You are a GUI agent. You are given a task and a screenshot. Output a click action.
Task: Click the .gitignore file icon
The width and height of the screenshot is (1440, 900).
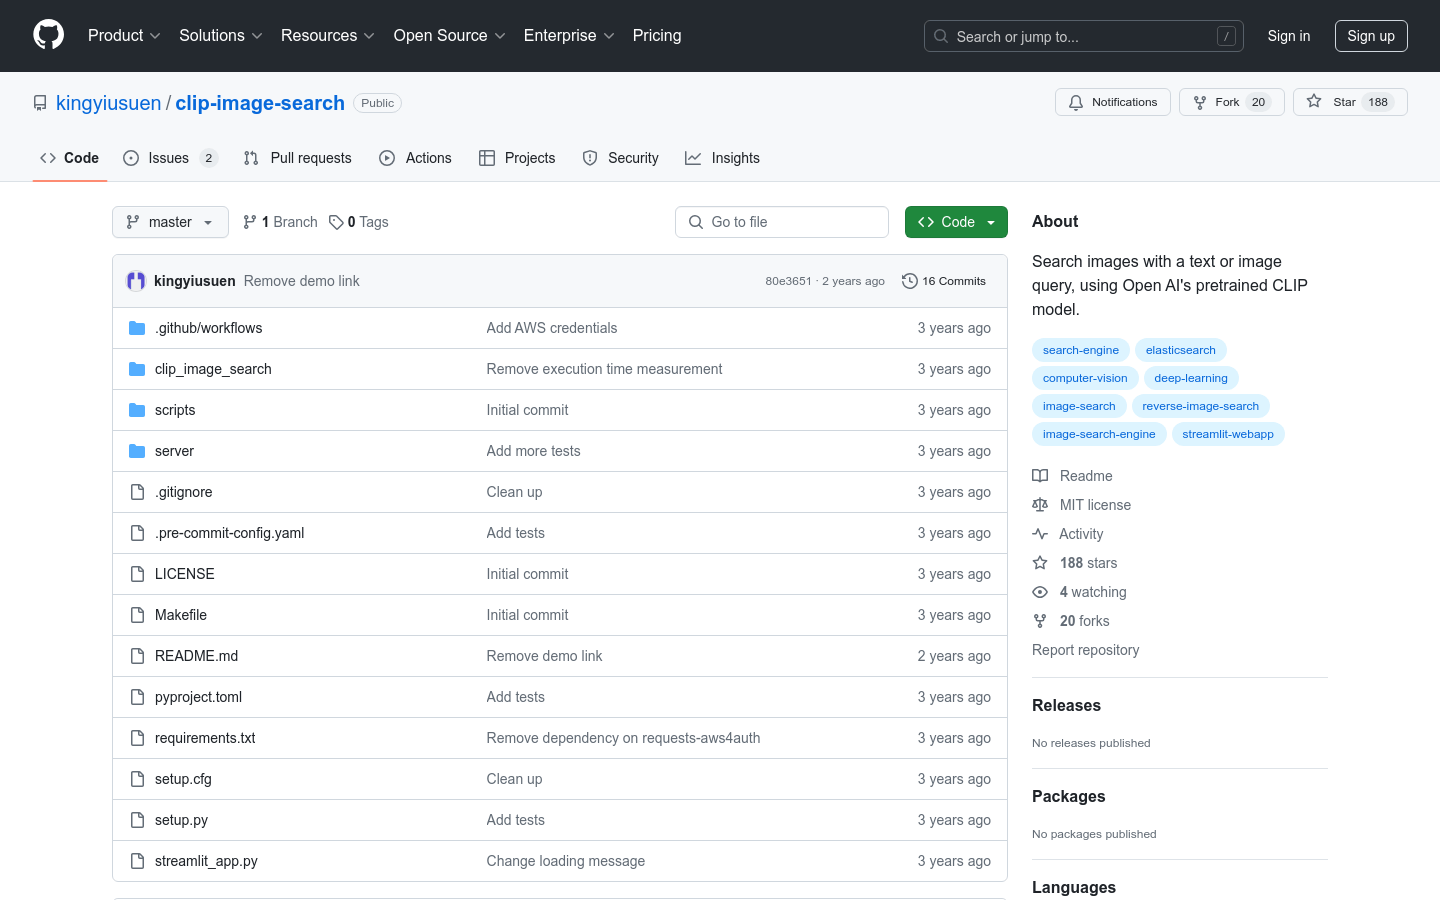137,492
